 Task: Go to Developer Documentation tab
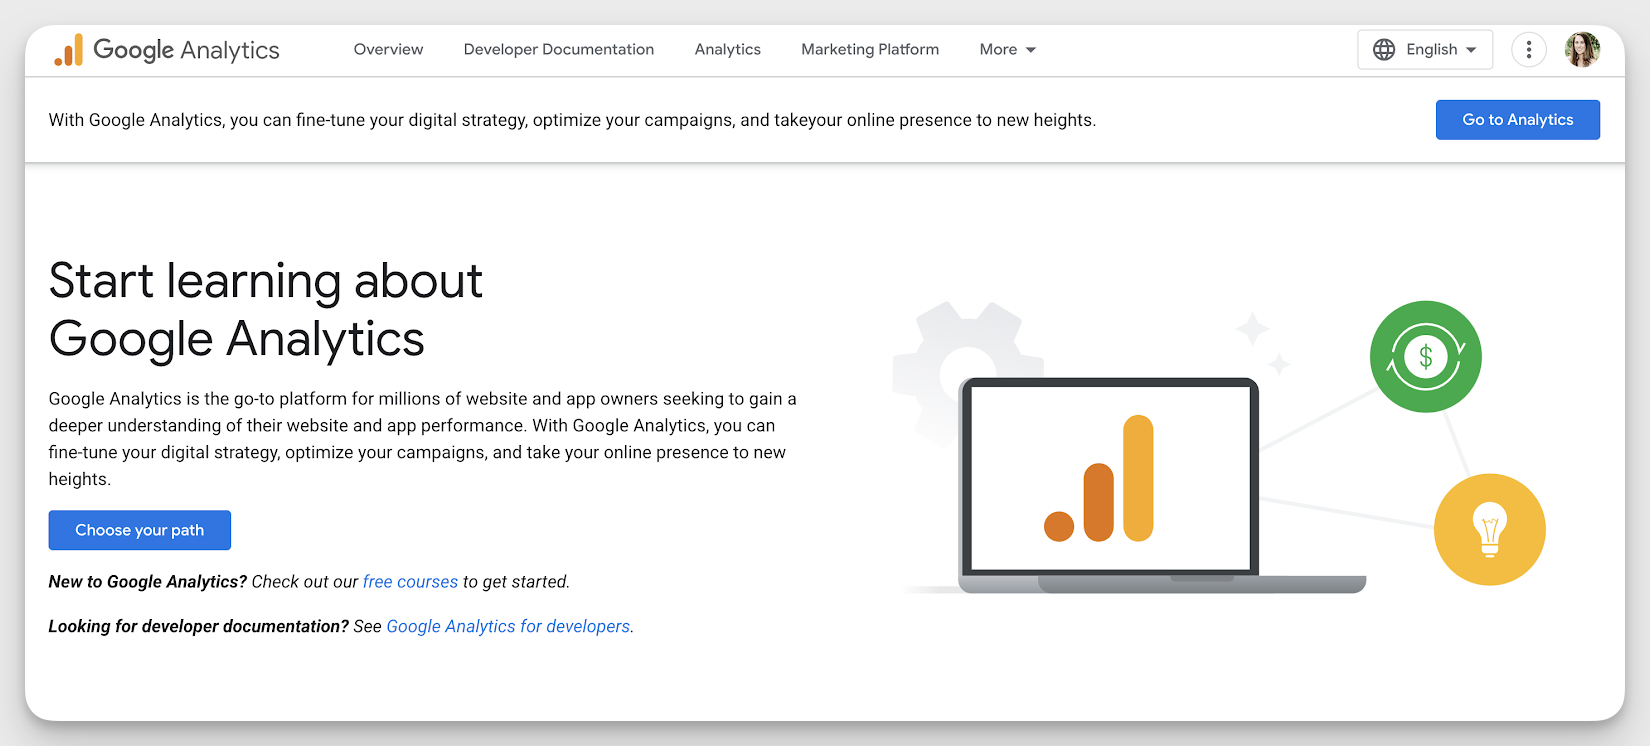click(559, 50)
